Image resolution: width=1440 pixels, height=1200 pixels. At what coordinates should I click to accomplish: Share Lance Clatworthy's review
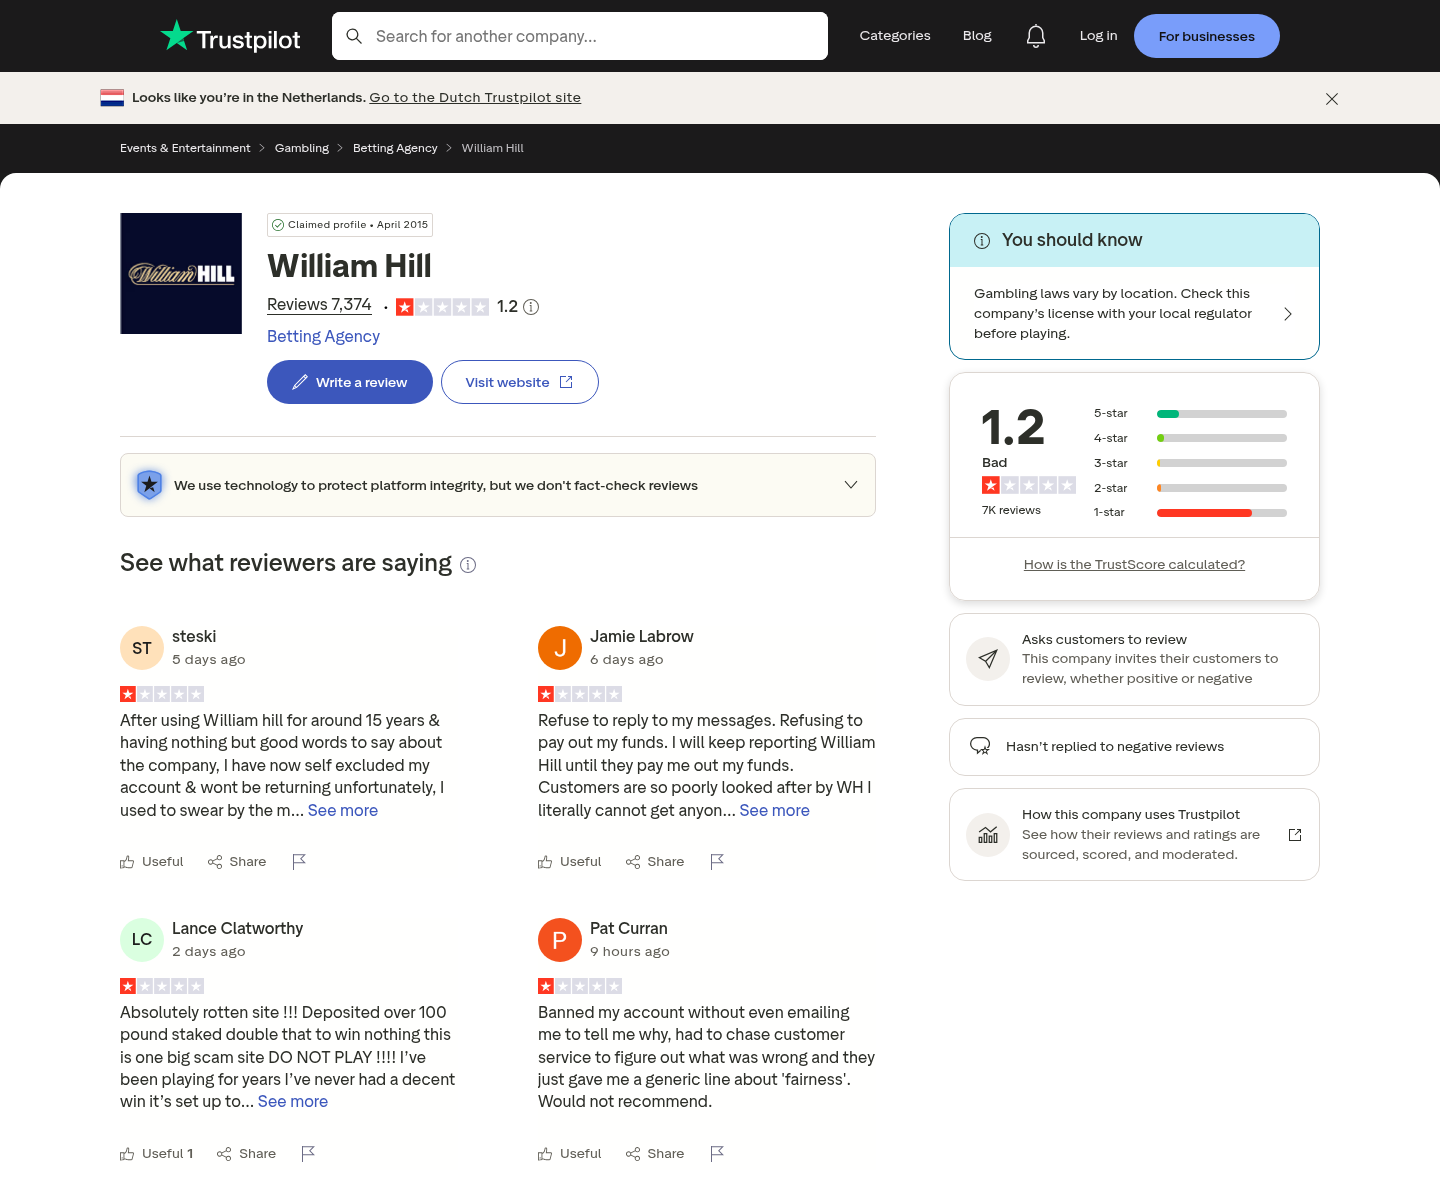tap(246, 1154)
